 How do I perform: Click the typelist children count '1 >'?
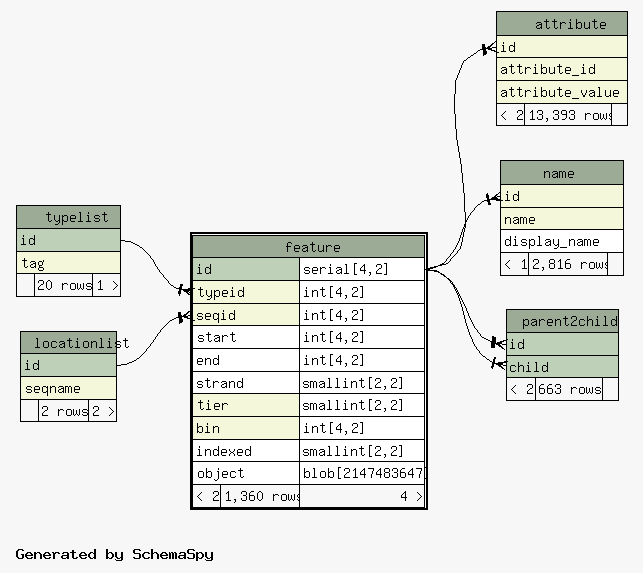pyautogui.click(x=107, y=285)
